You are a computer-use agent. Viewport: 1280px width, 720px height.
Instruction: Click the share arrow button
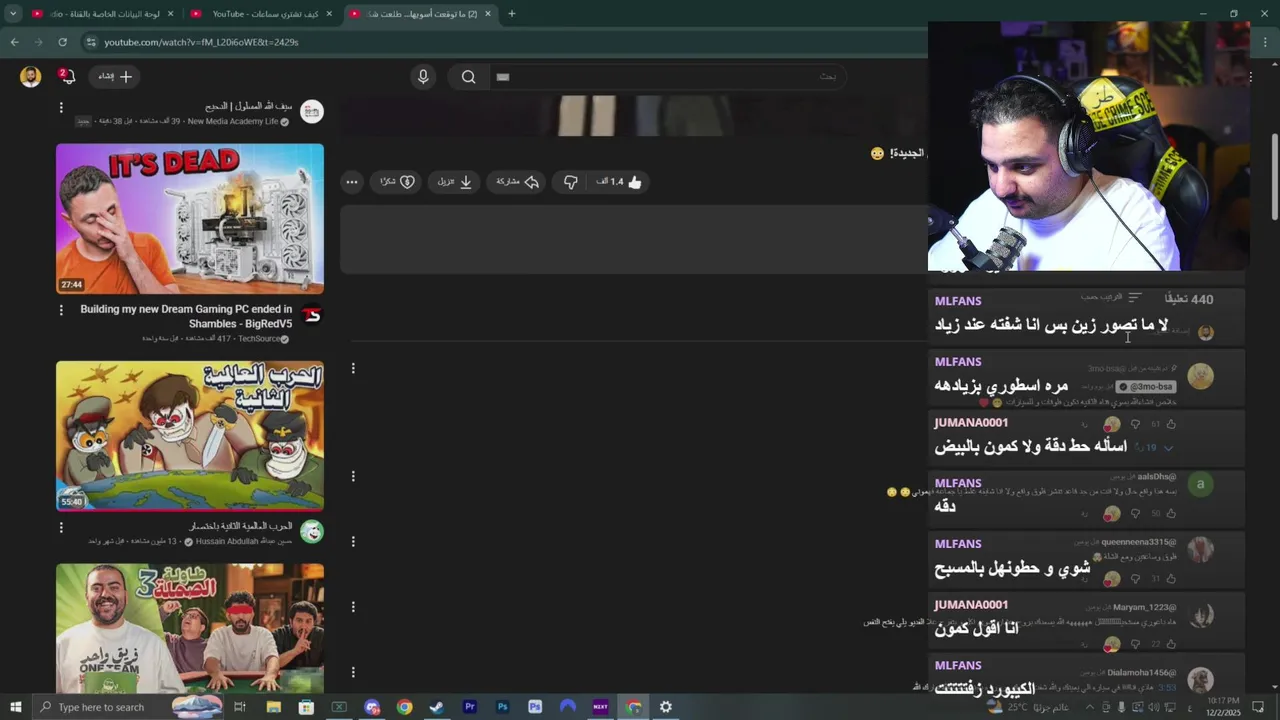point(518,182)
